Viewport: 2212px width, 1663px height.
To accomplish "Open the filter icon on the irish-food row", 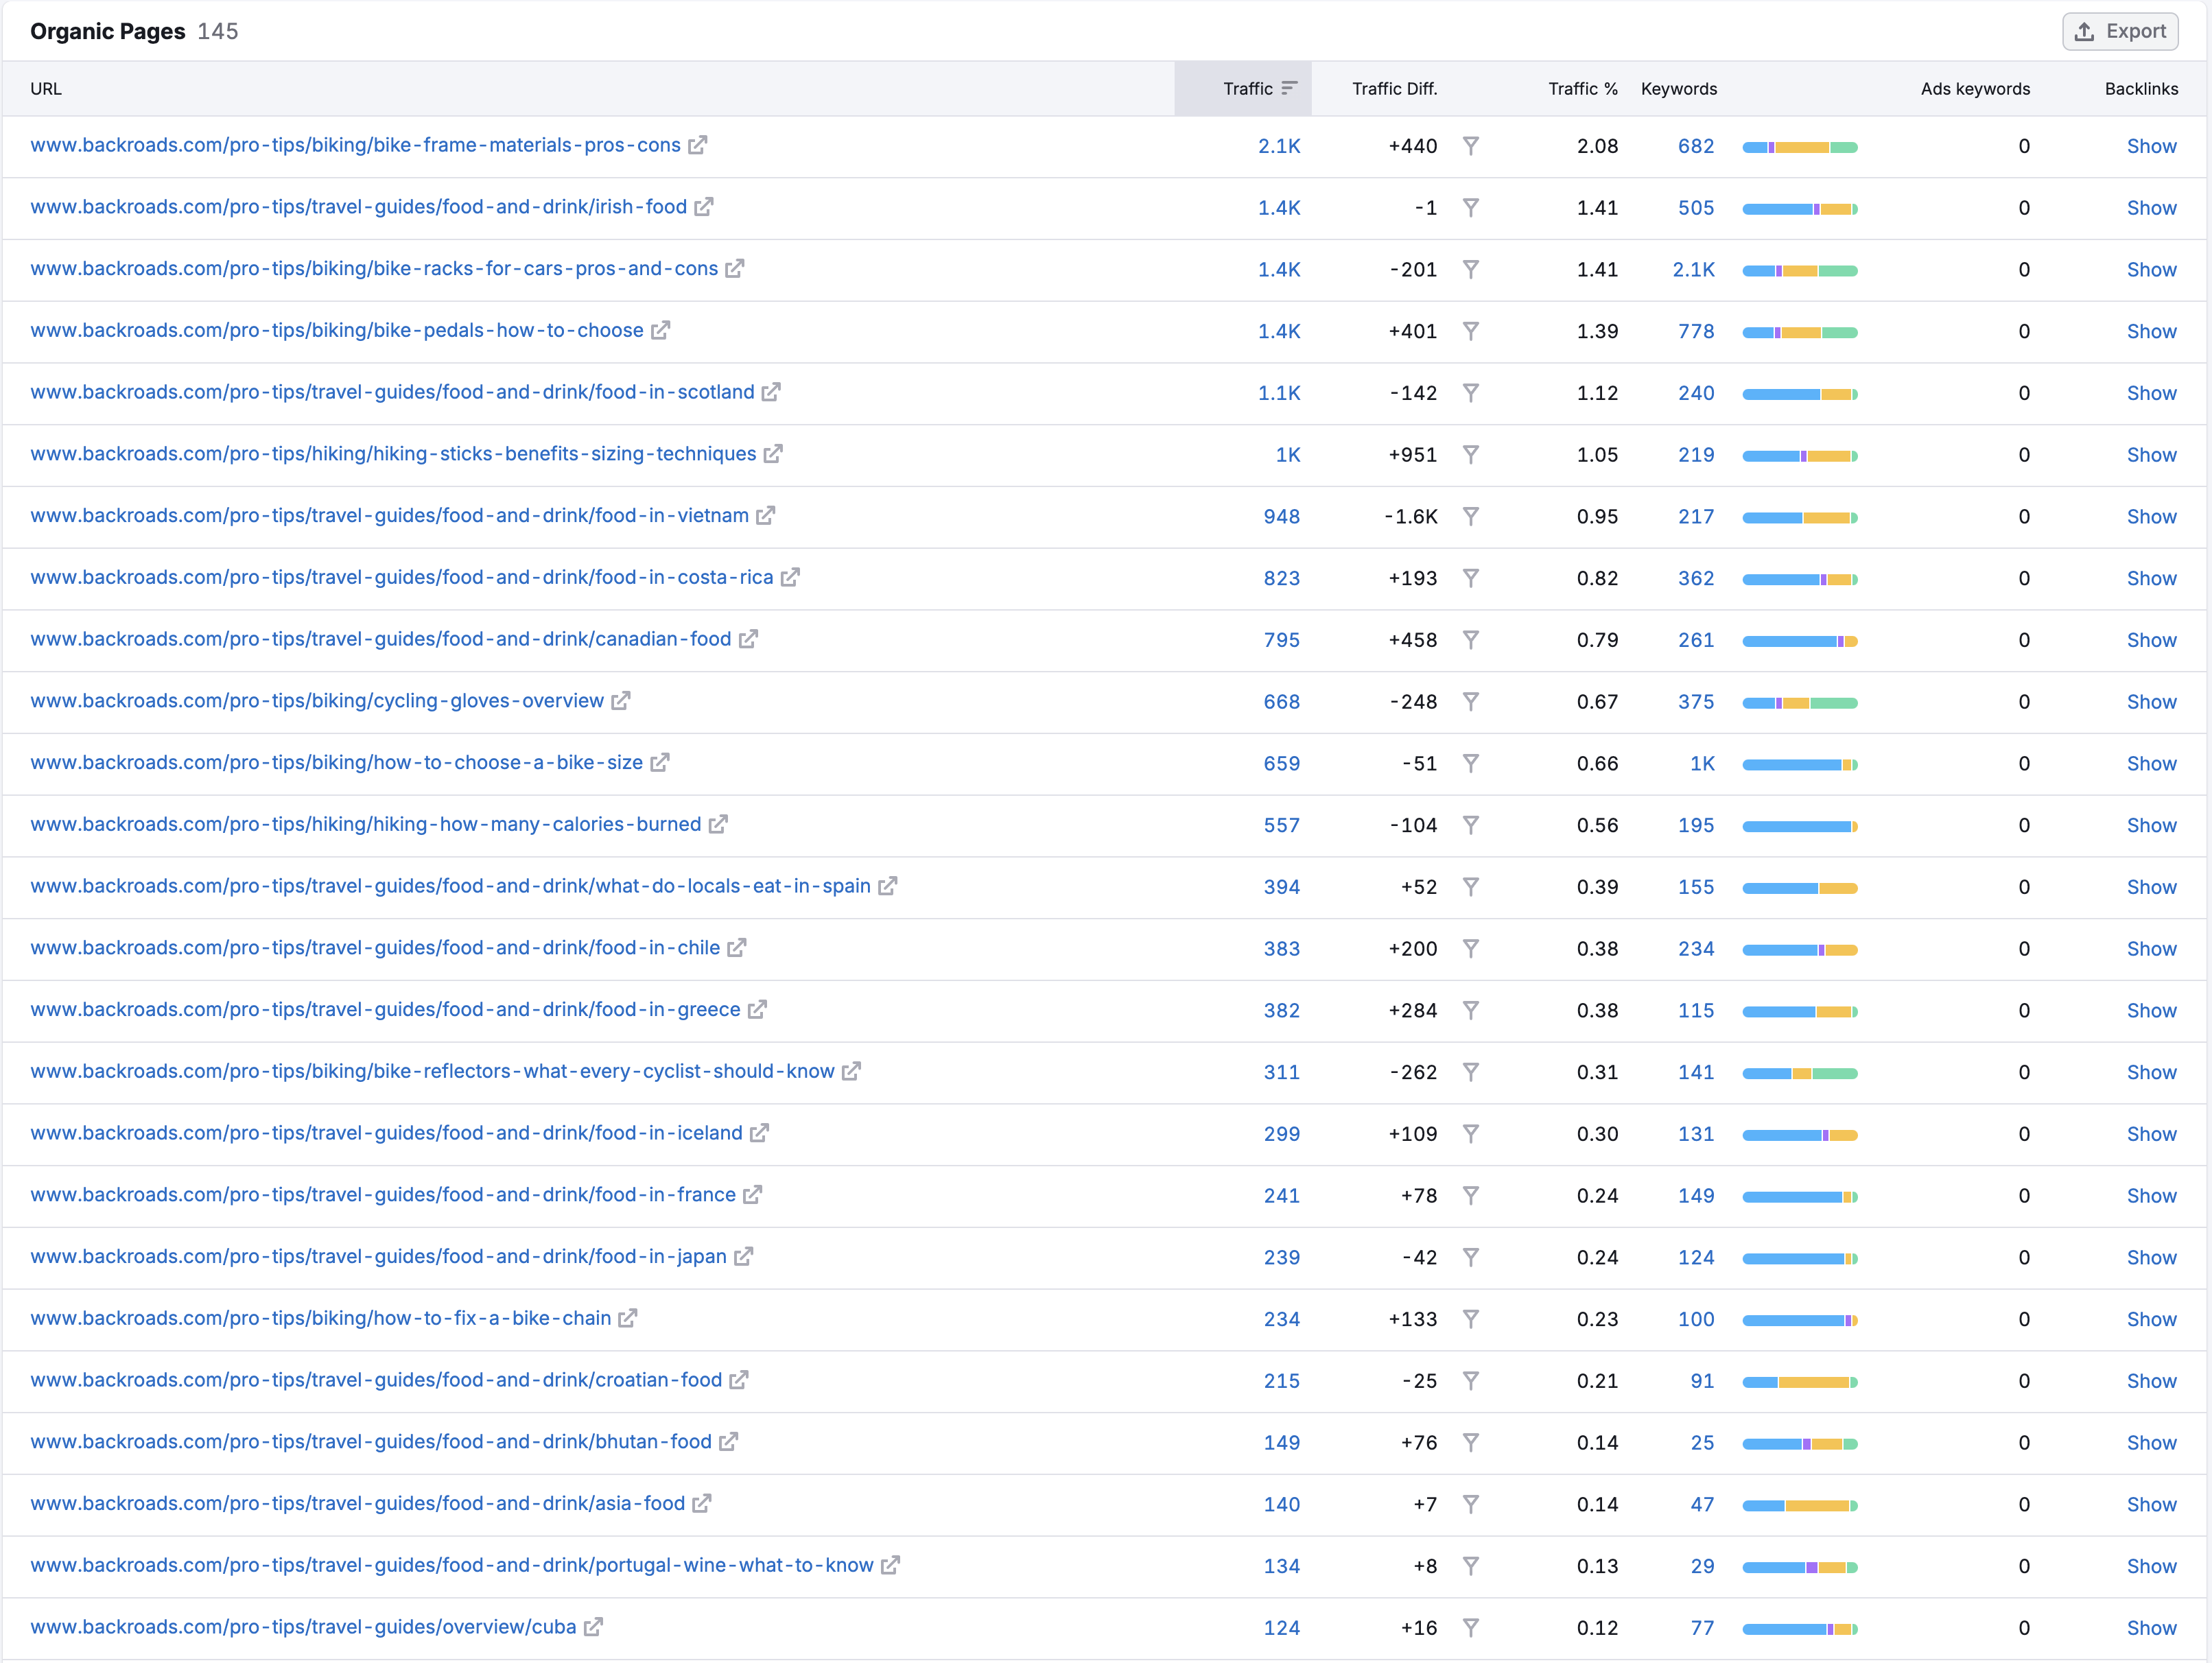I will [1471, 207].
